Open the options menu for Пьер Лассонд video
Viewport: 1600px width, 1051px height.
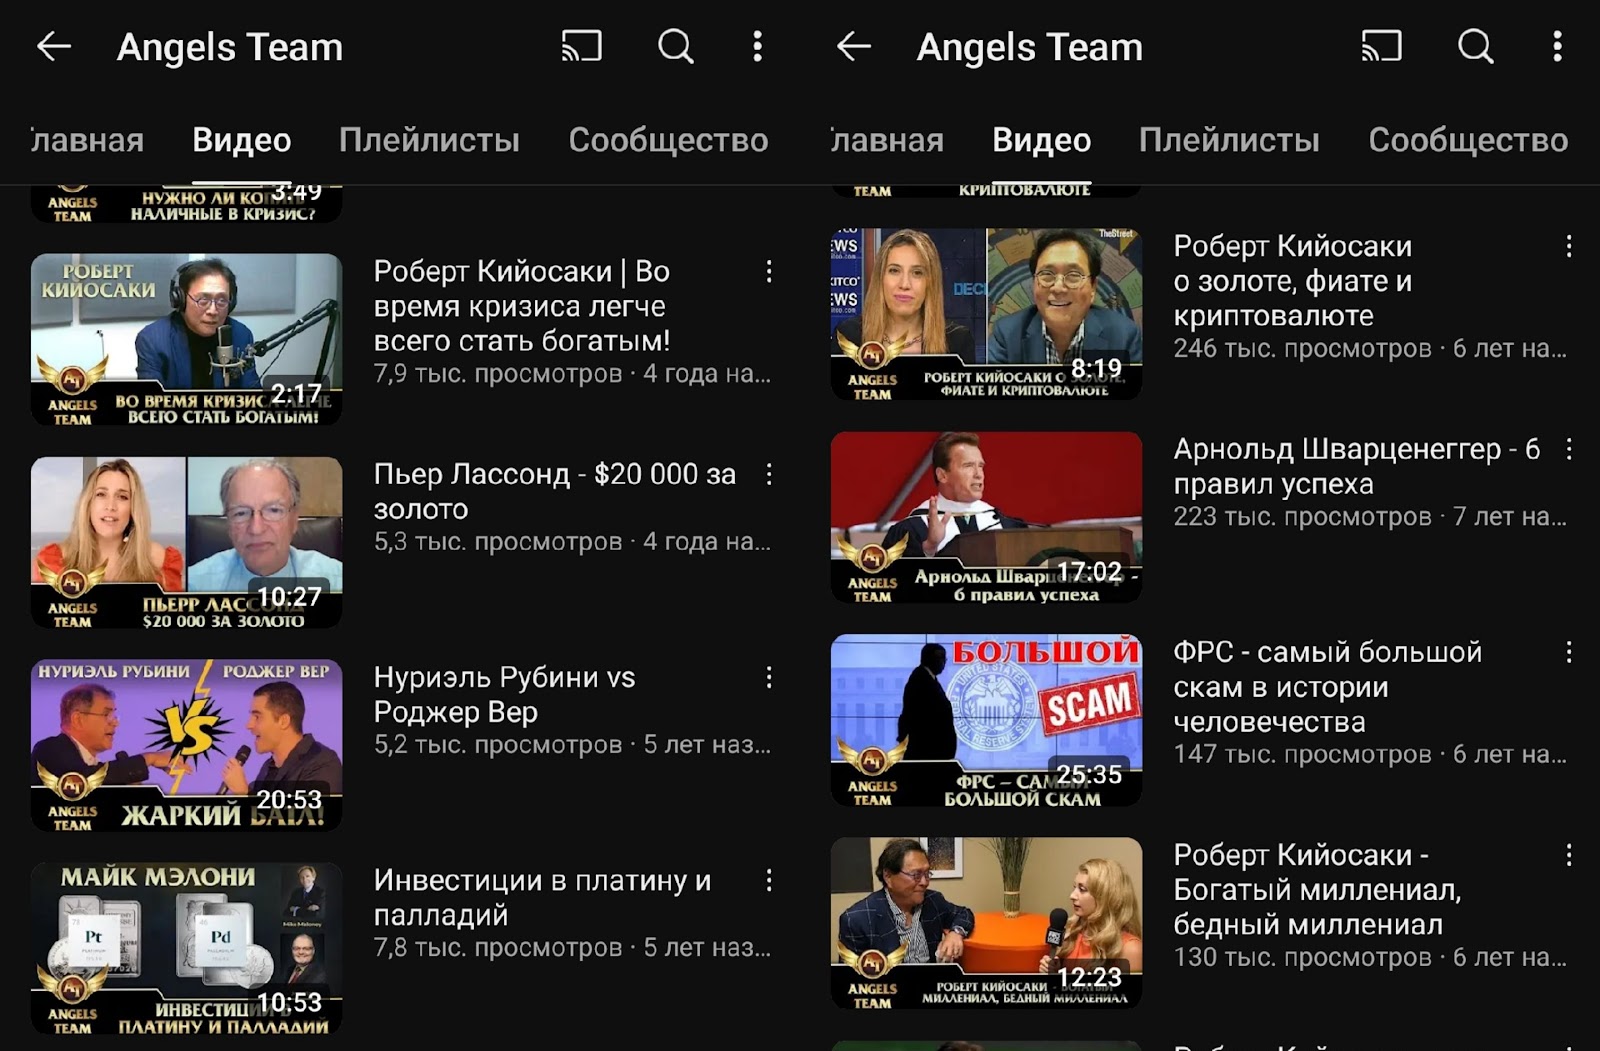tap(769, 474)
